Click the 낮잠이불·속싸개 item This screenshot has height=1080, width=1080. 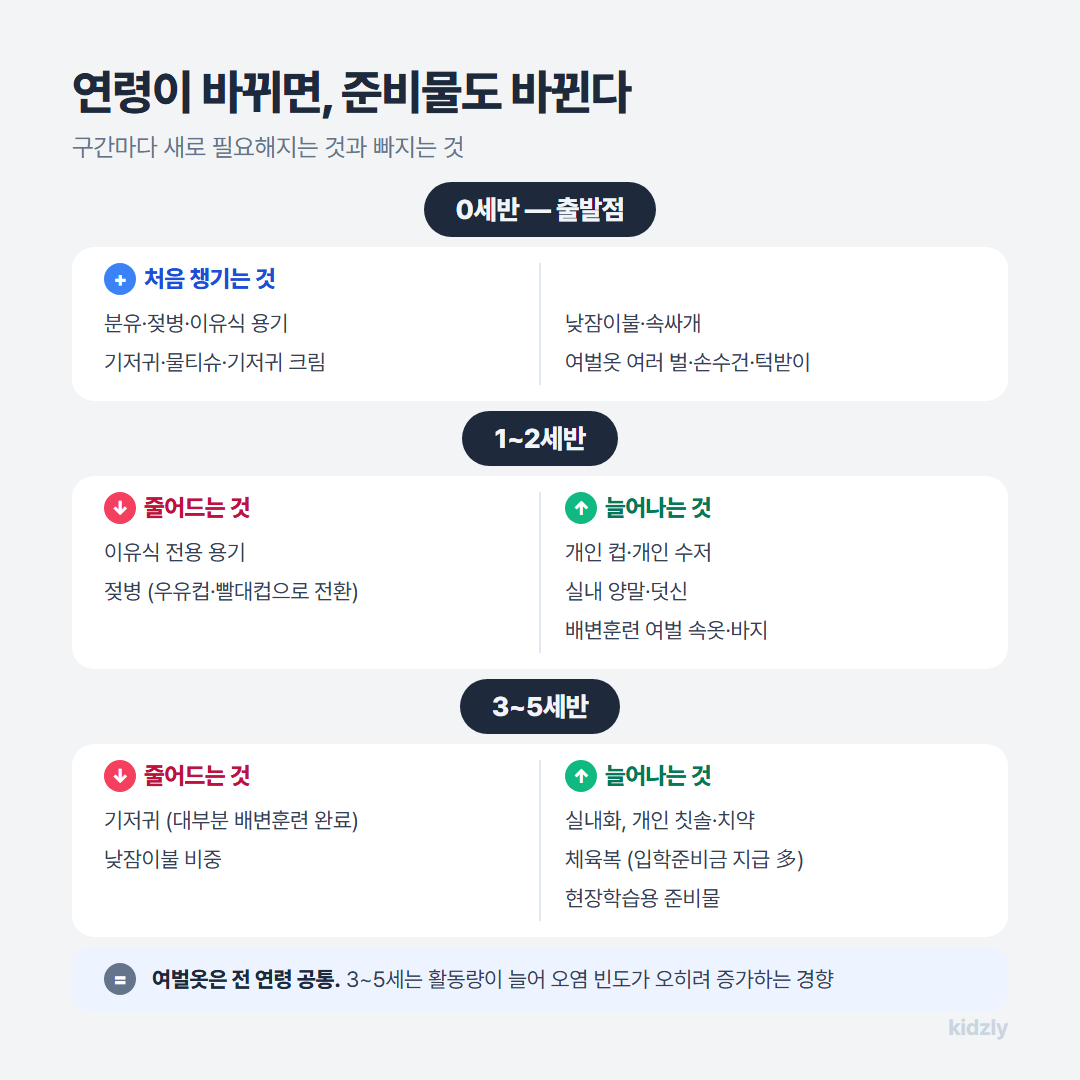632,323
